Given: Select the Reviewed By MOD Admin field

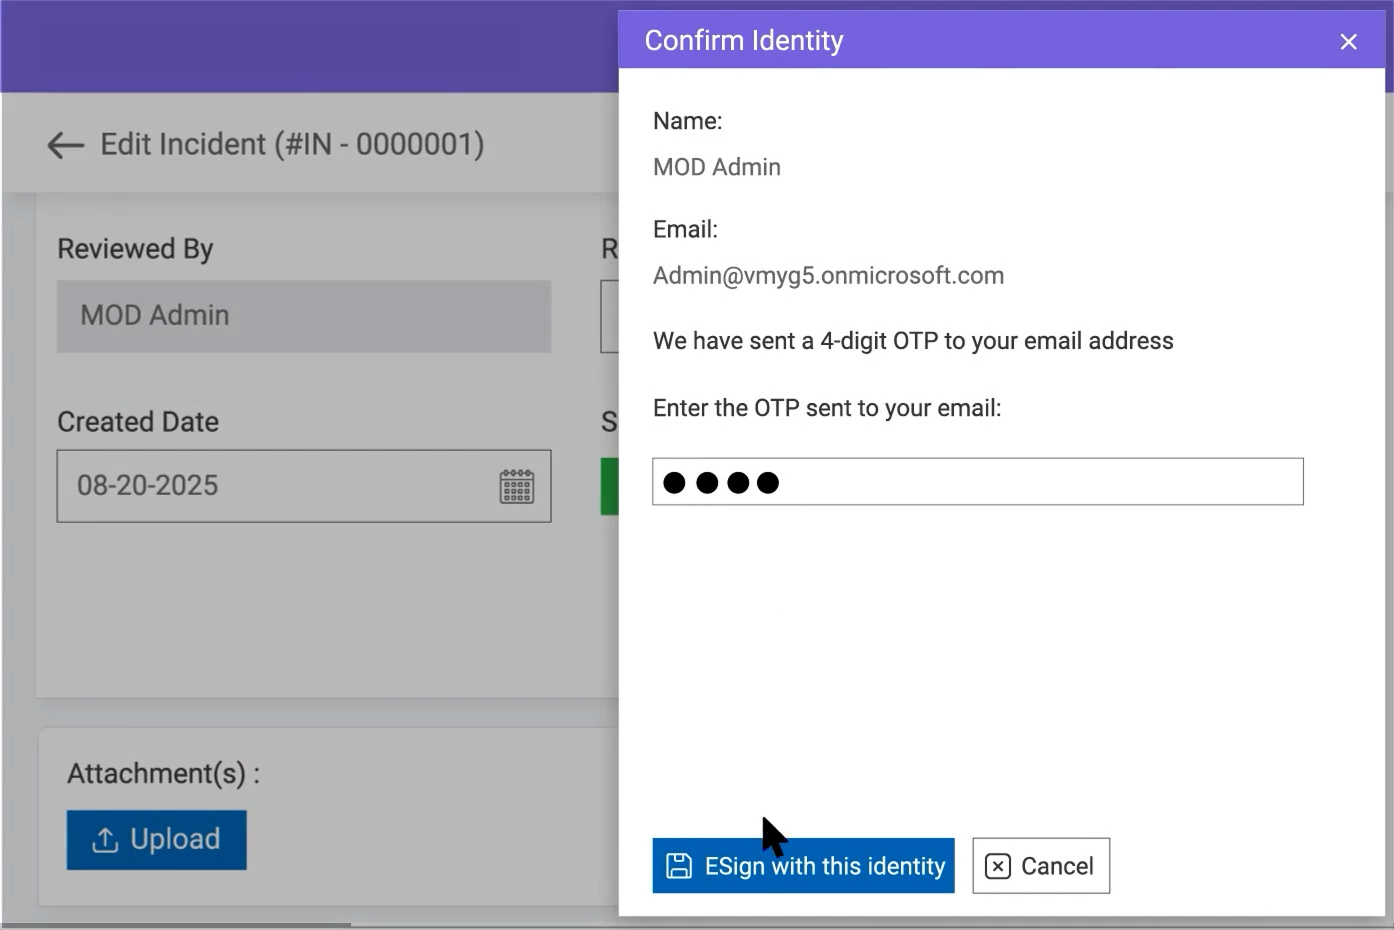Looking at the screenshot, I should click(x=304, y=316).
